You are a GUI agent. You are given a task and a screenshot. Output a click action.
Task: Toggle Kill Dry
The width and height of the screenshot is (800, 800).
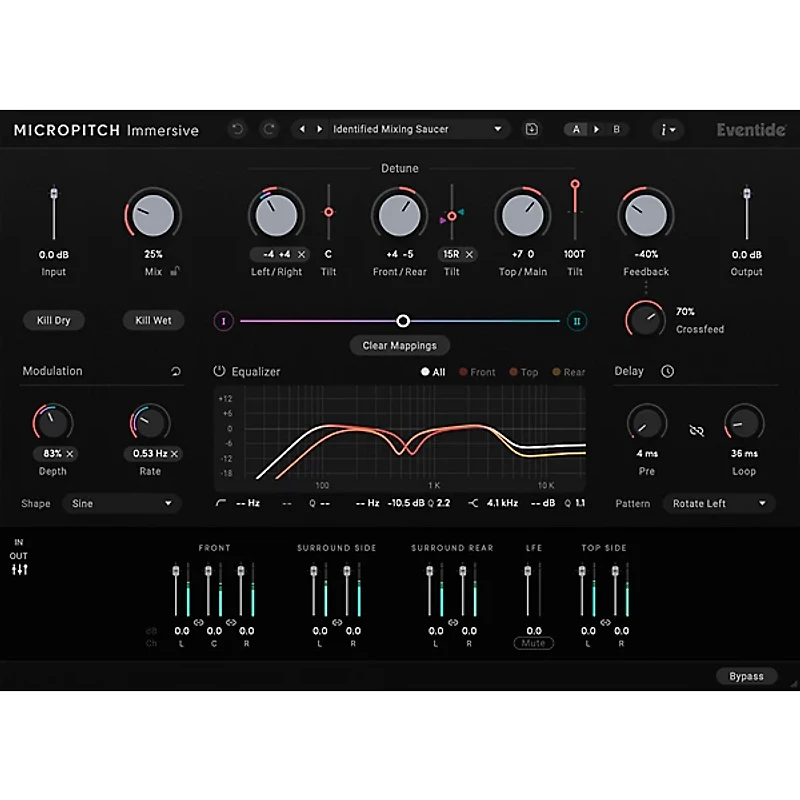(x=54, y=320)
